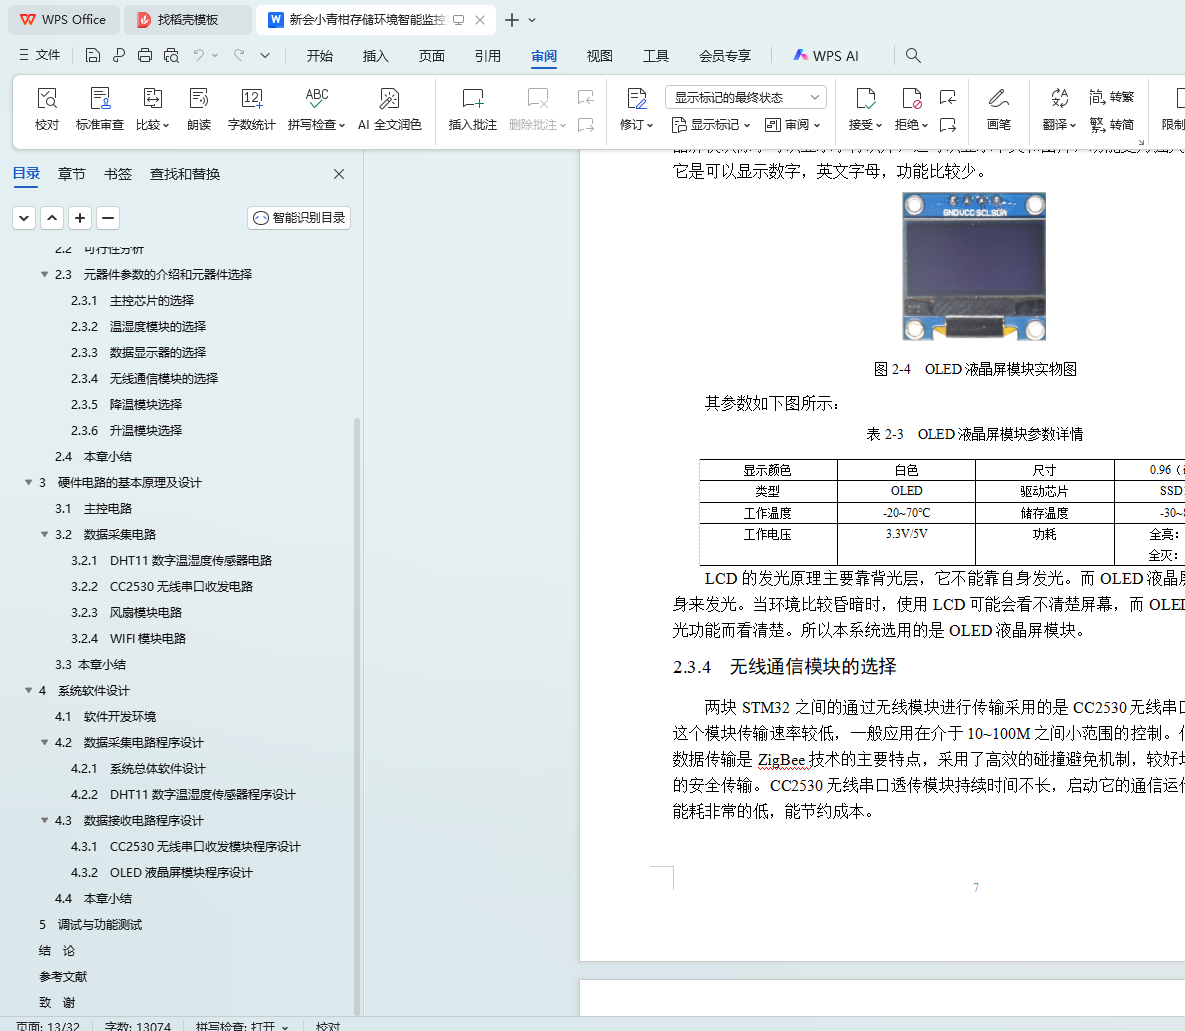1185x1031 pixels.
Task: Click the OLED module image in document
Action: (x=974, y=266)
